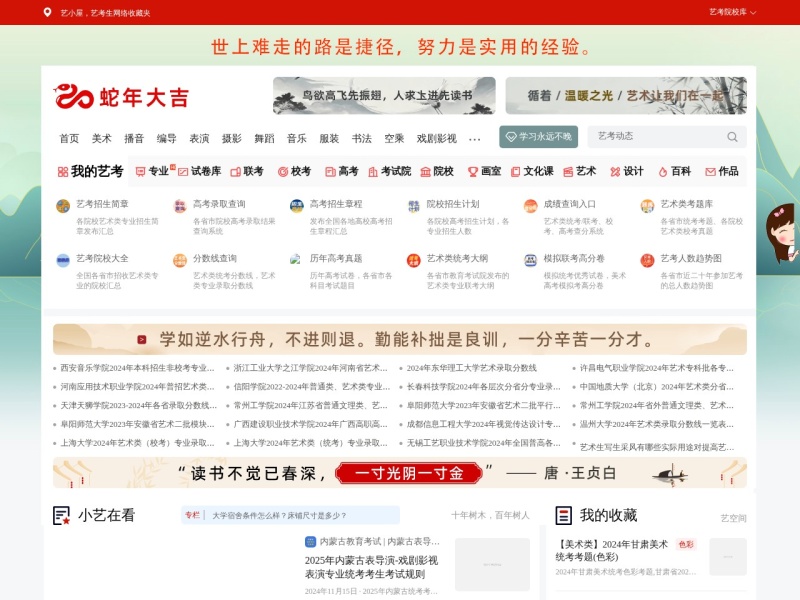The width and height of the screenshot is (800, 600).
Task: Open the 美术 navigation item
Action: point(102,138)
